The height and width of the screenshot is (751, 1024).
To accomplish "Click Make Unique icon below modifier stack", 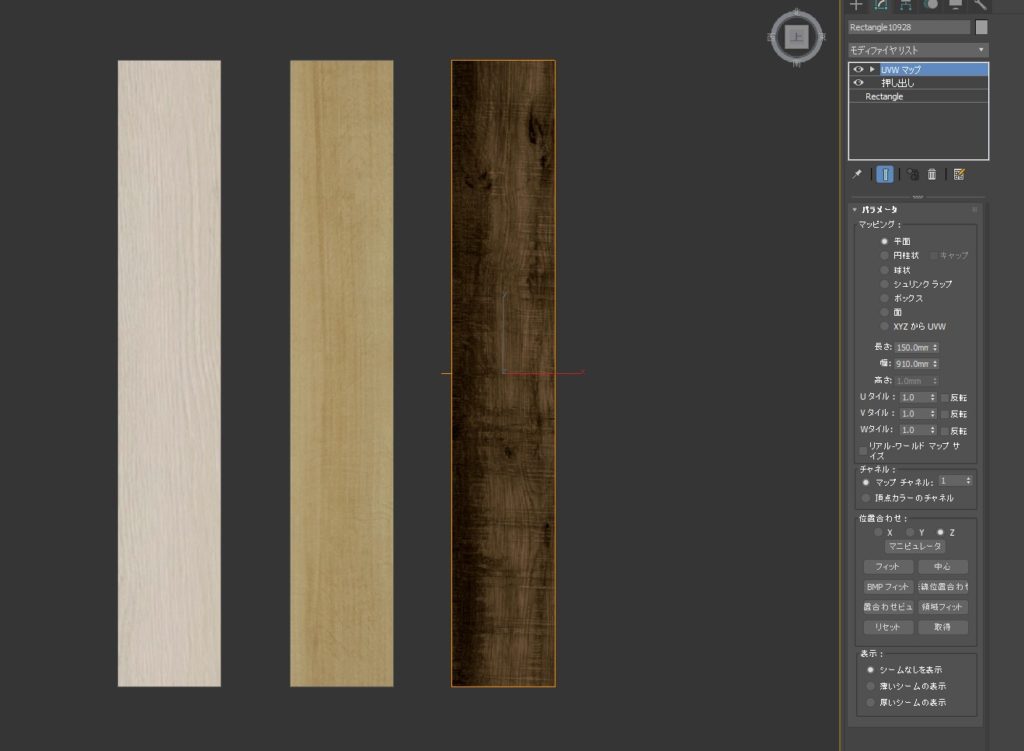I will tap(912, 174).
